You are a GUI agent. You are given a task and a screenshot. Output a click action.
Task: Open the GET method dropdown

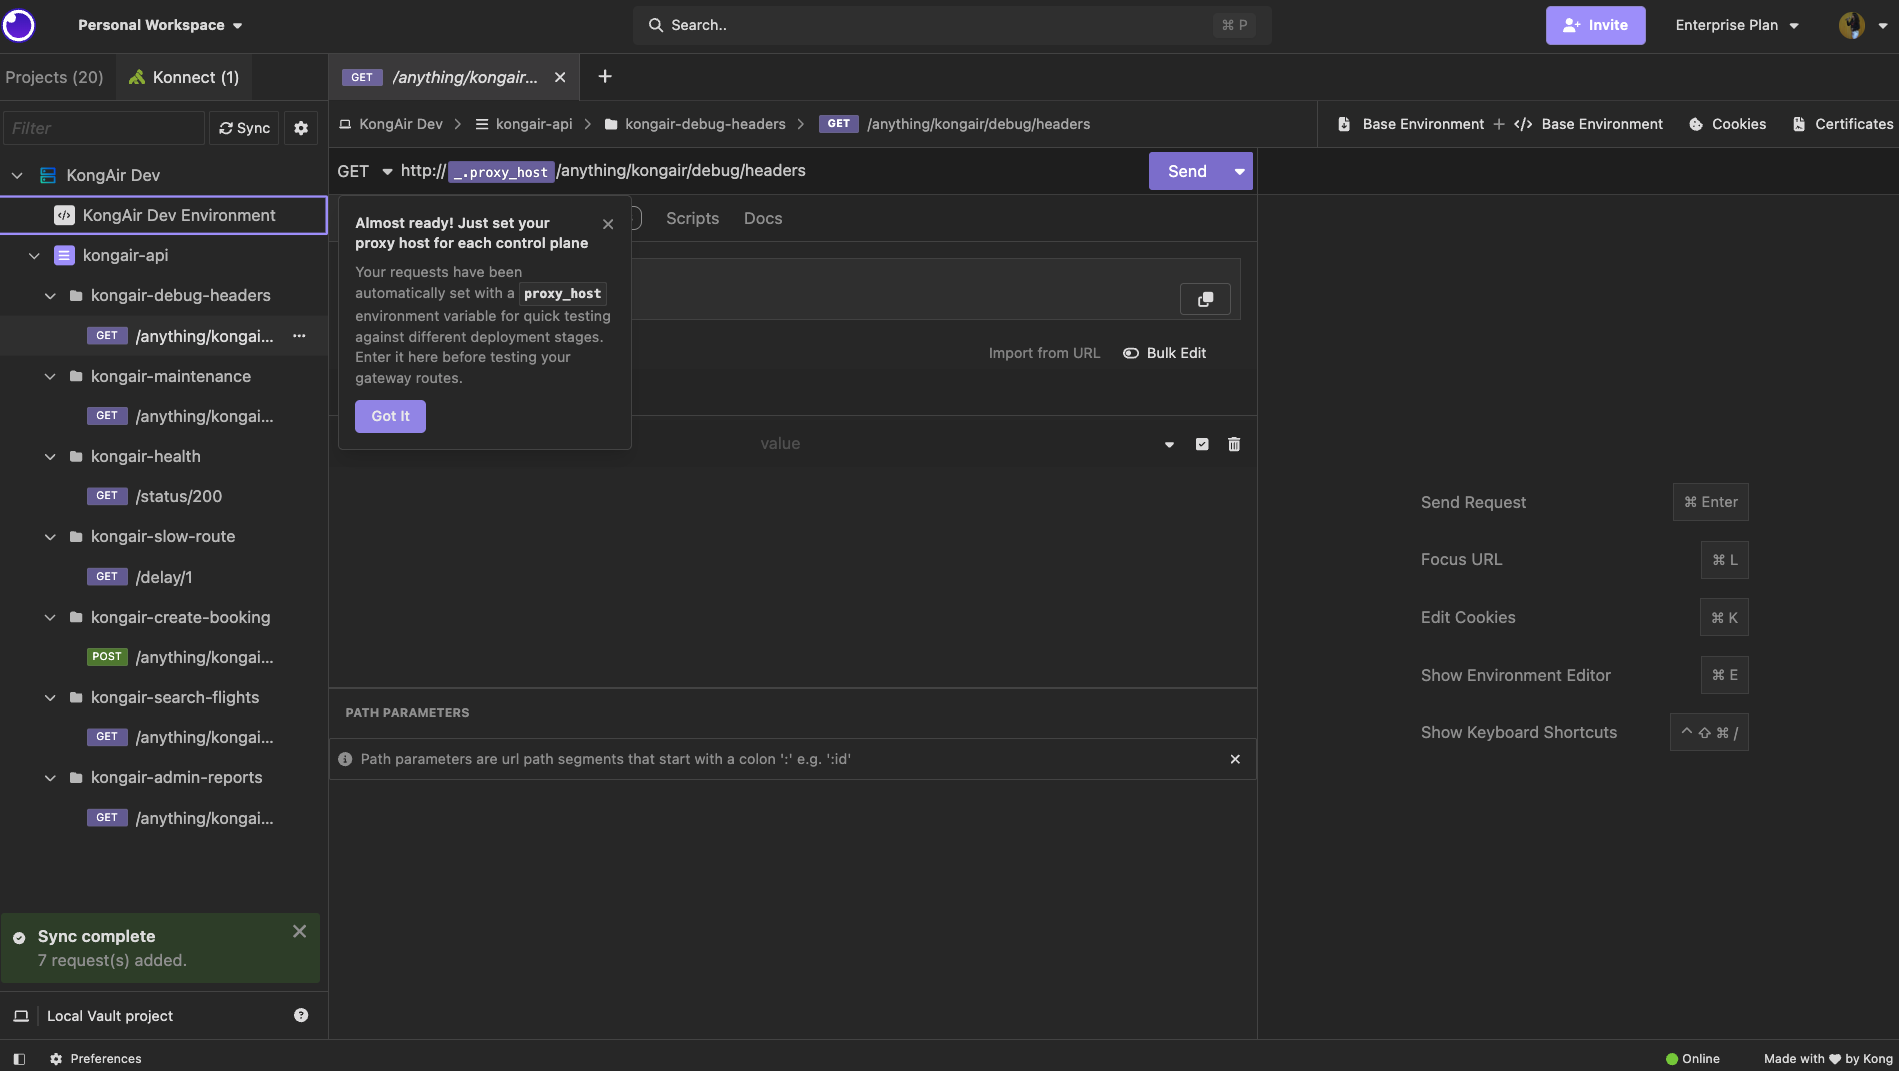pos(365,171)
